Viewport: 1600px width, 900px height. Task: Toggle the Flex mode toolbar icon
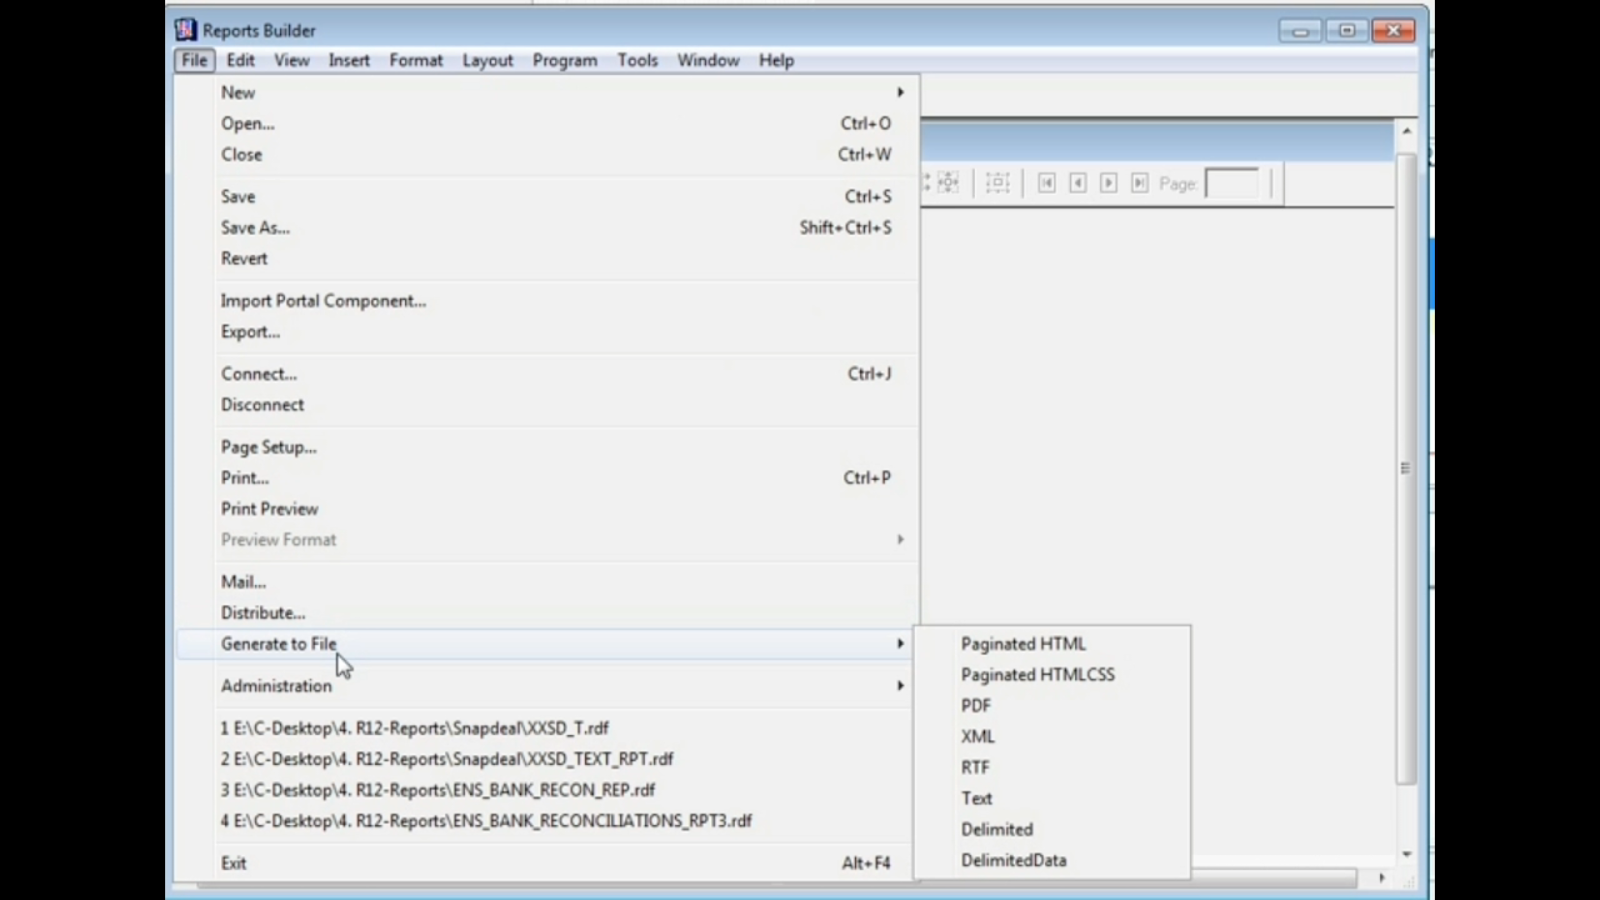point(947,183)
